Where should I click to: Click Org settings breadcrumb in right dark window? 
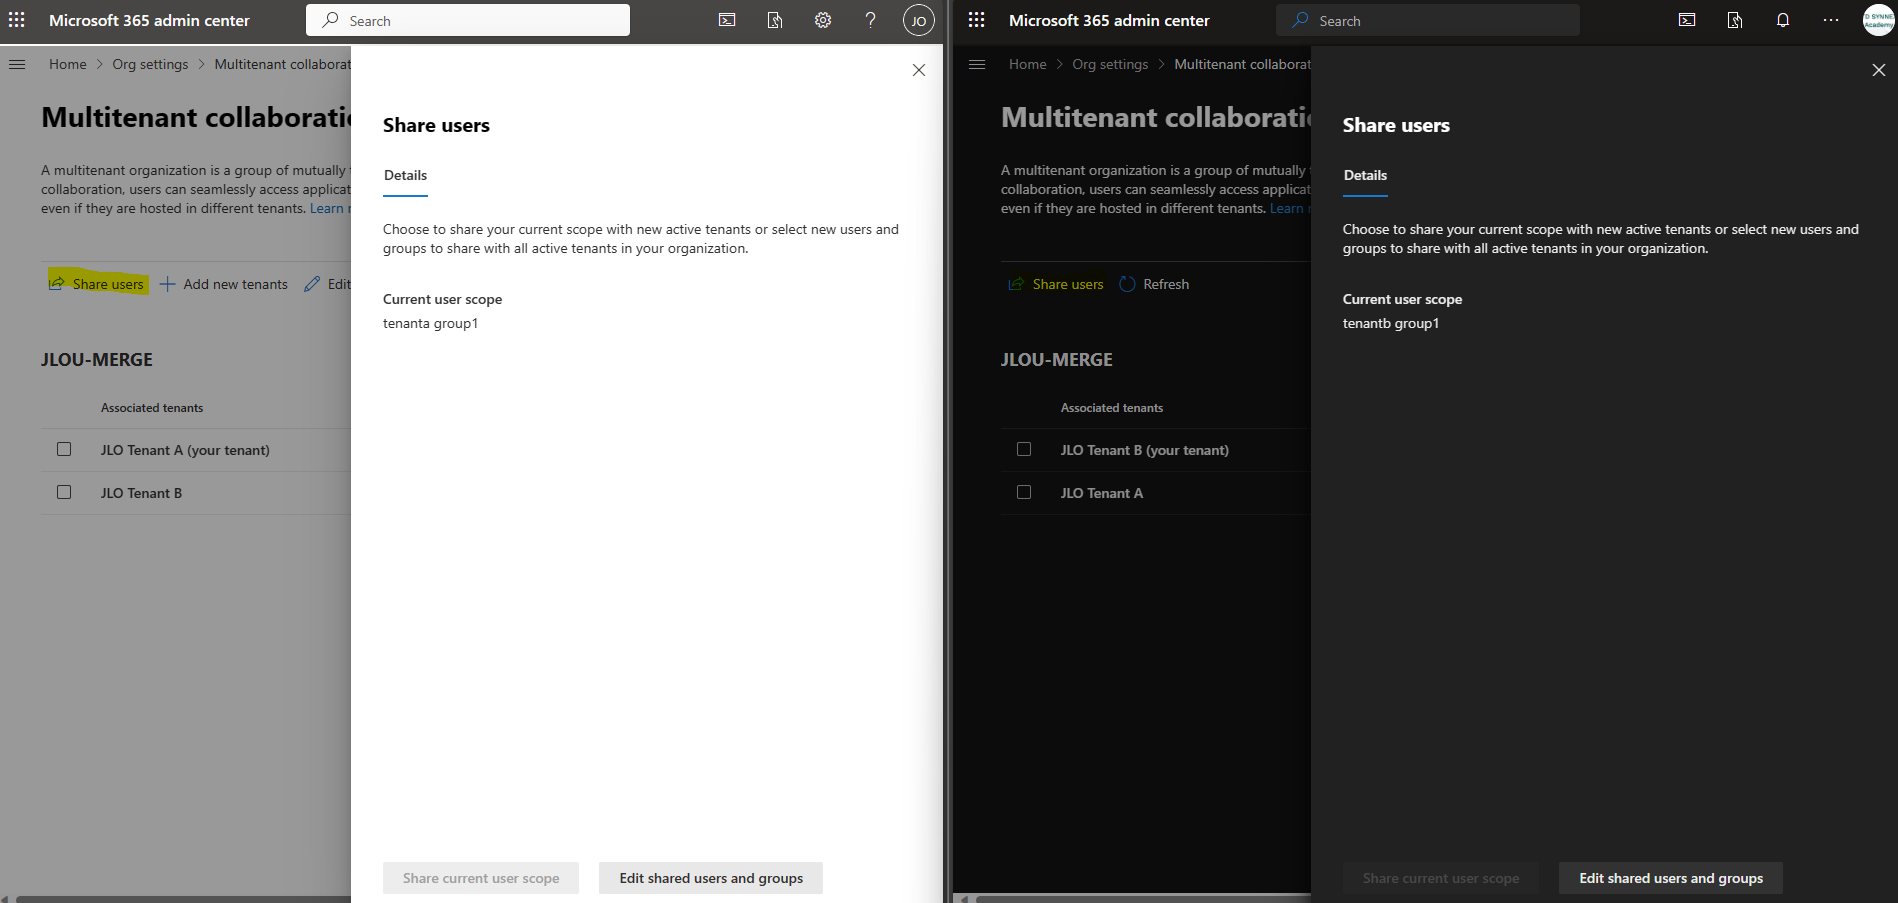(x=1110, y=64)
